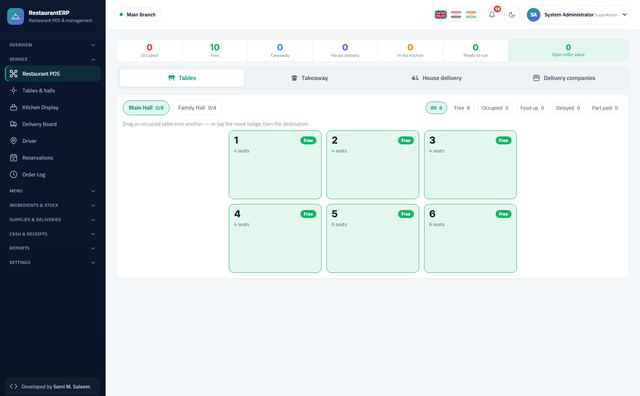Viewport: 640px width, 396px height.
Task: Open the Sami M. Saleem developer link
Action: click(71, 387)
